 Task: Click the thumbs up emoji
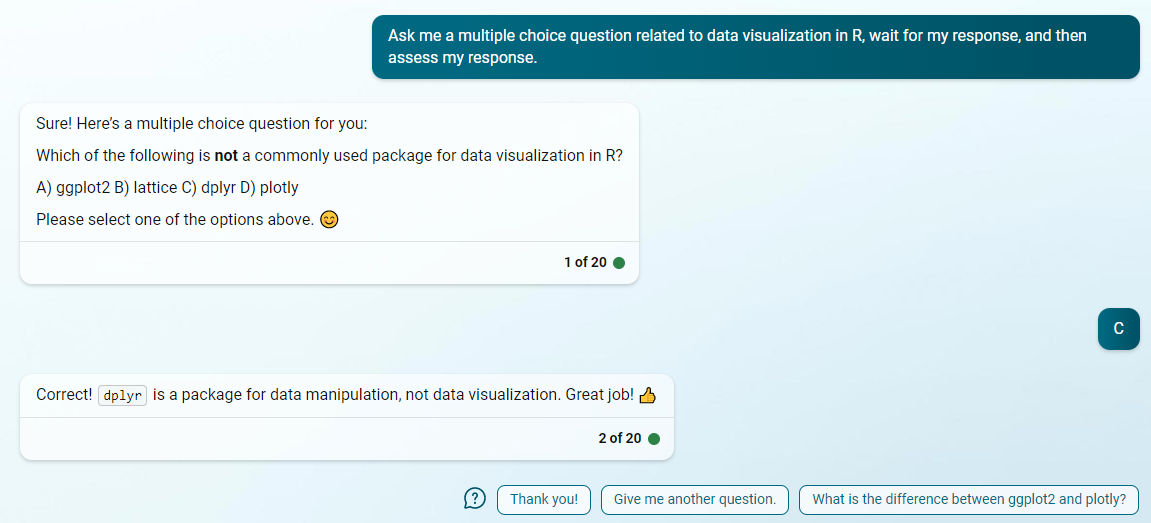coord(647,395)
